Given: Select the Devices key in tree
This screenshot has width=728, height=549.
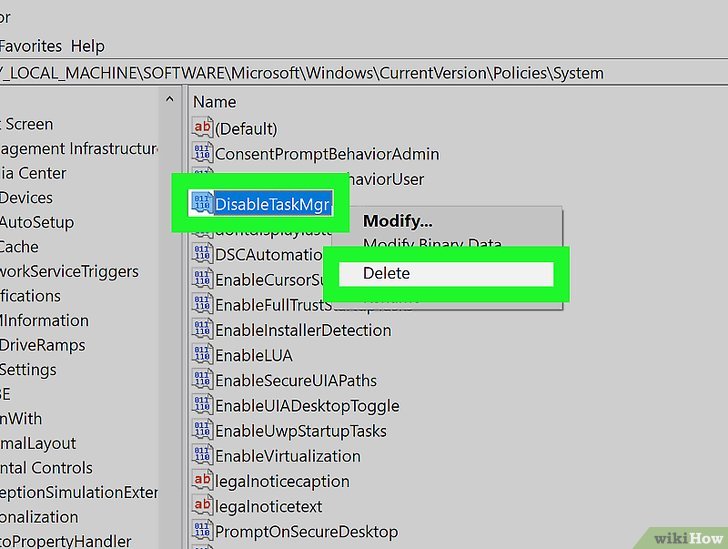Looking at the screenshot, I should (26, 197).
